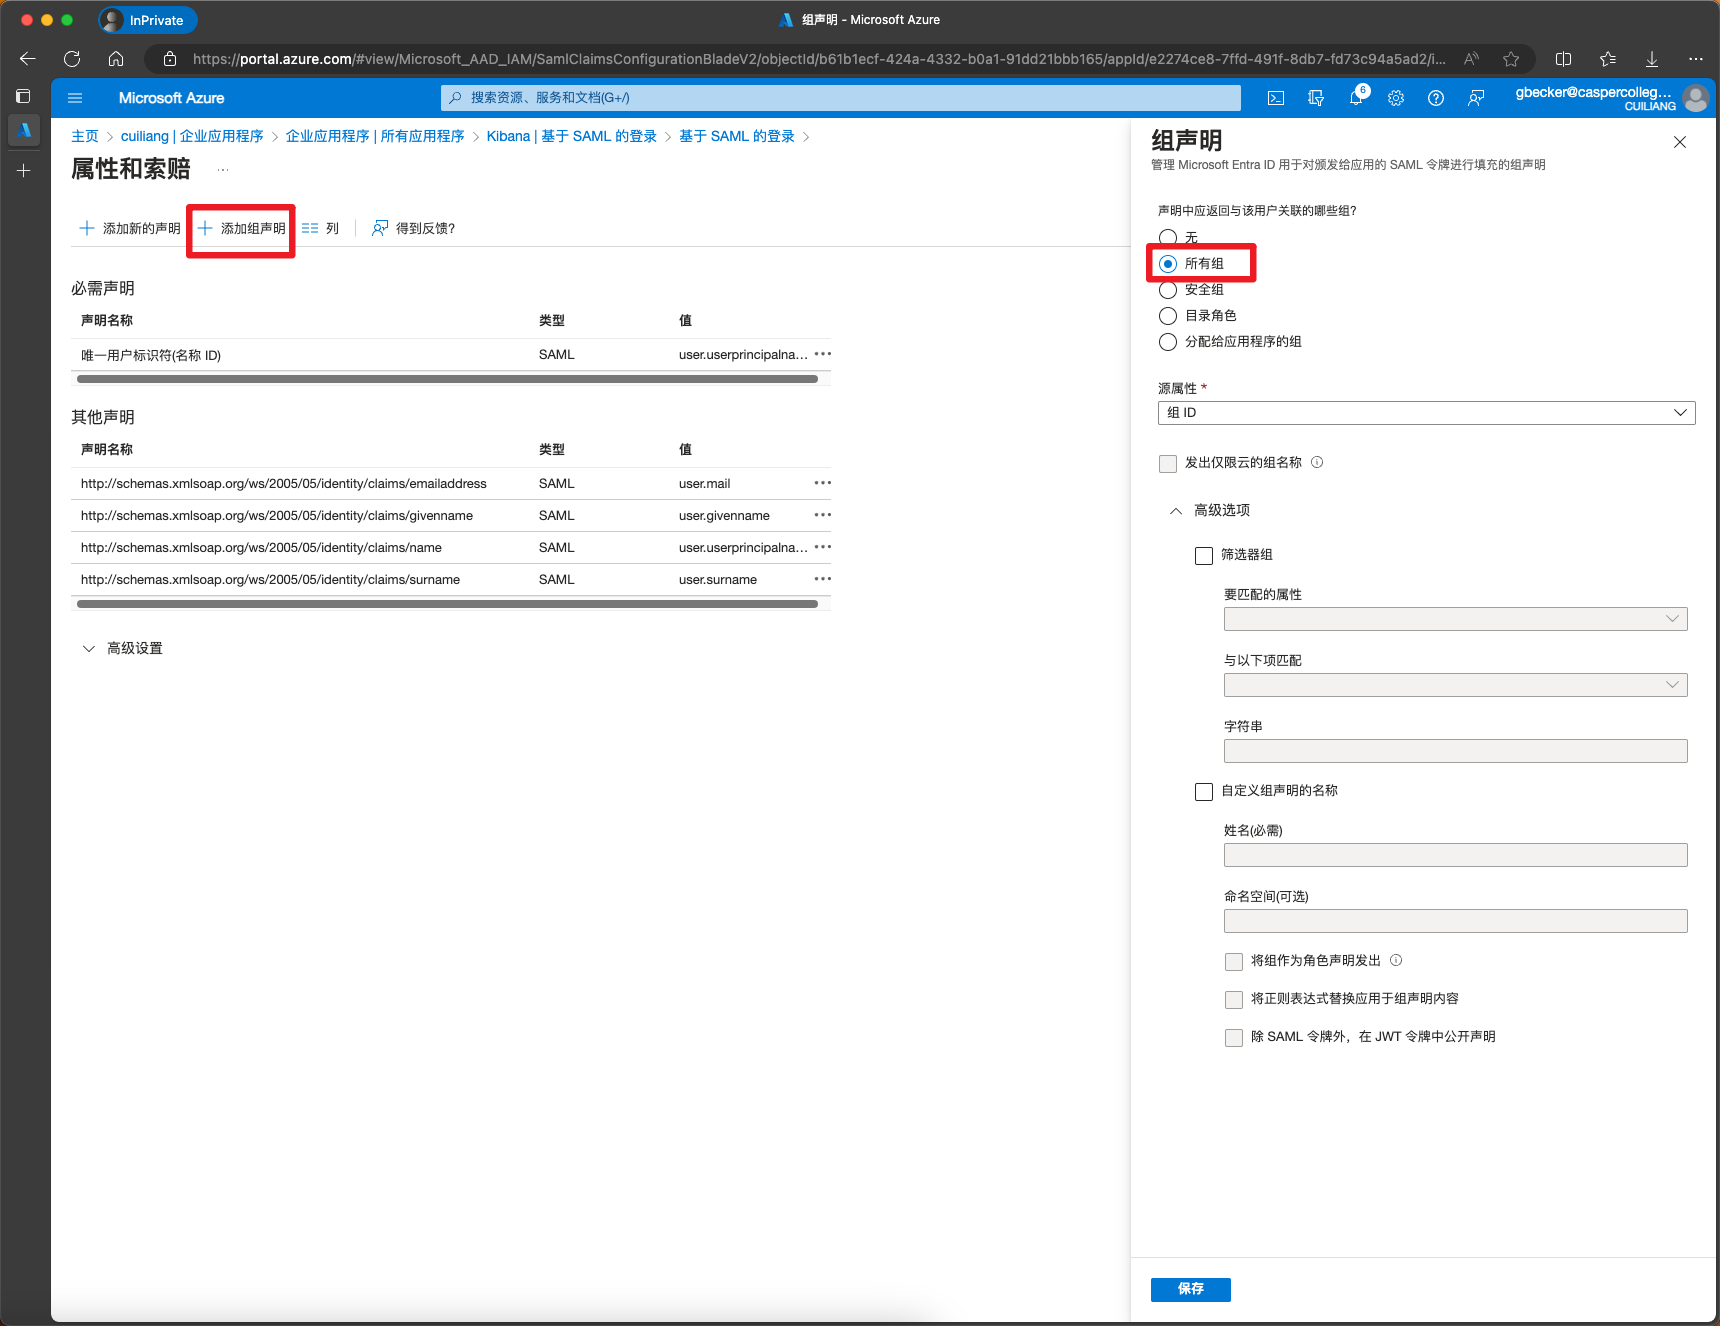
Task: Open the 源属性 组 ID dropdown
Action: pyautogui.click(x=1426, y=413)
